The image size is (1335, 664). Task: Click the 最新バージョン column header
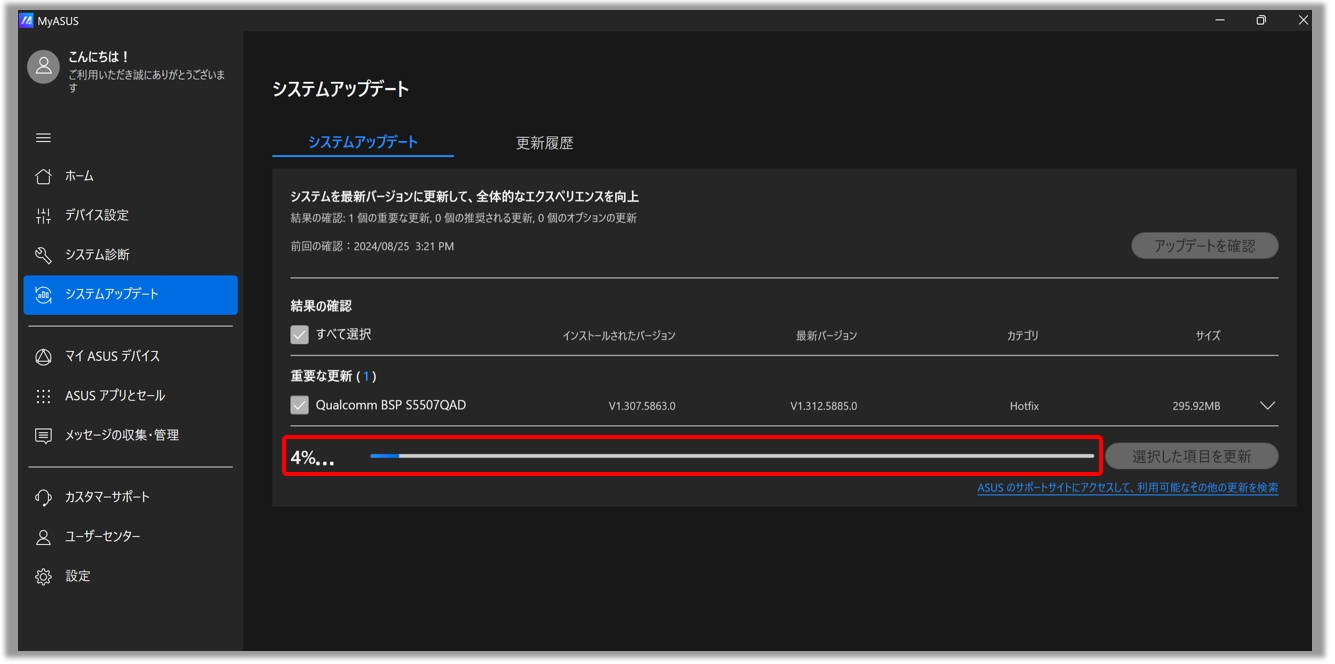pyautogui.click(x=826, y=336)
